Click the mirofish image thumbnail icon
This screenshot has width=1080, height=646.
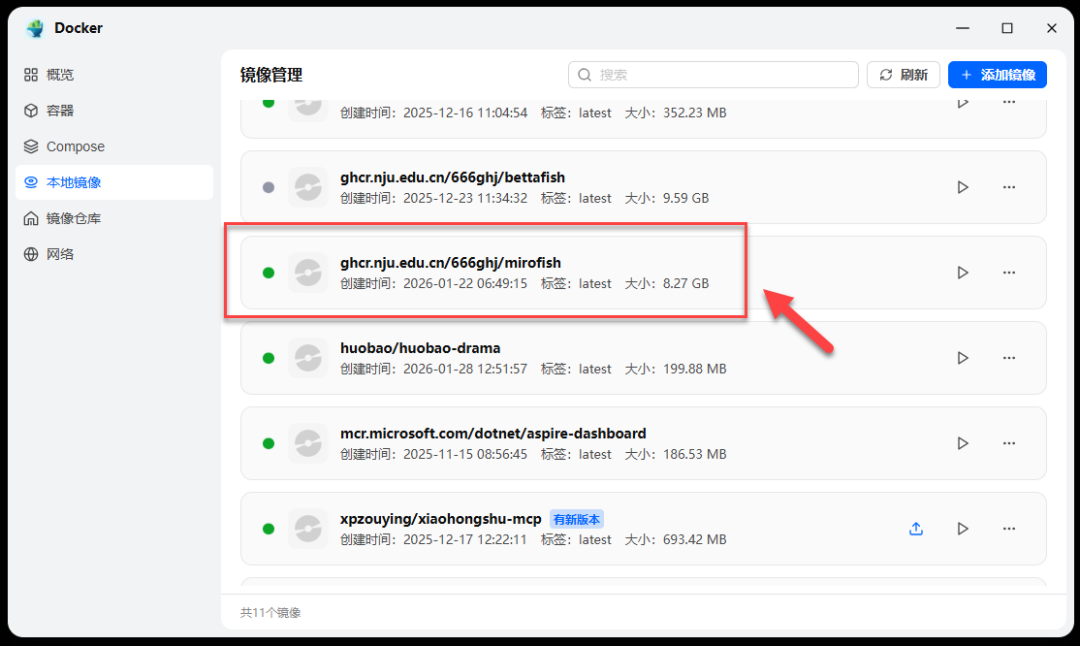point(308,273)
